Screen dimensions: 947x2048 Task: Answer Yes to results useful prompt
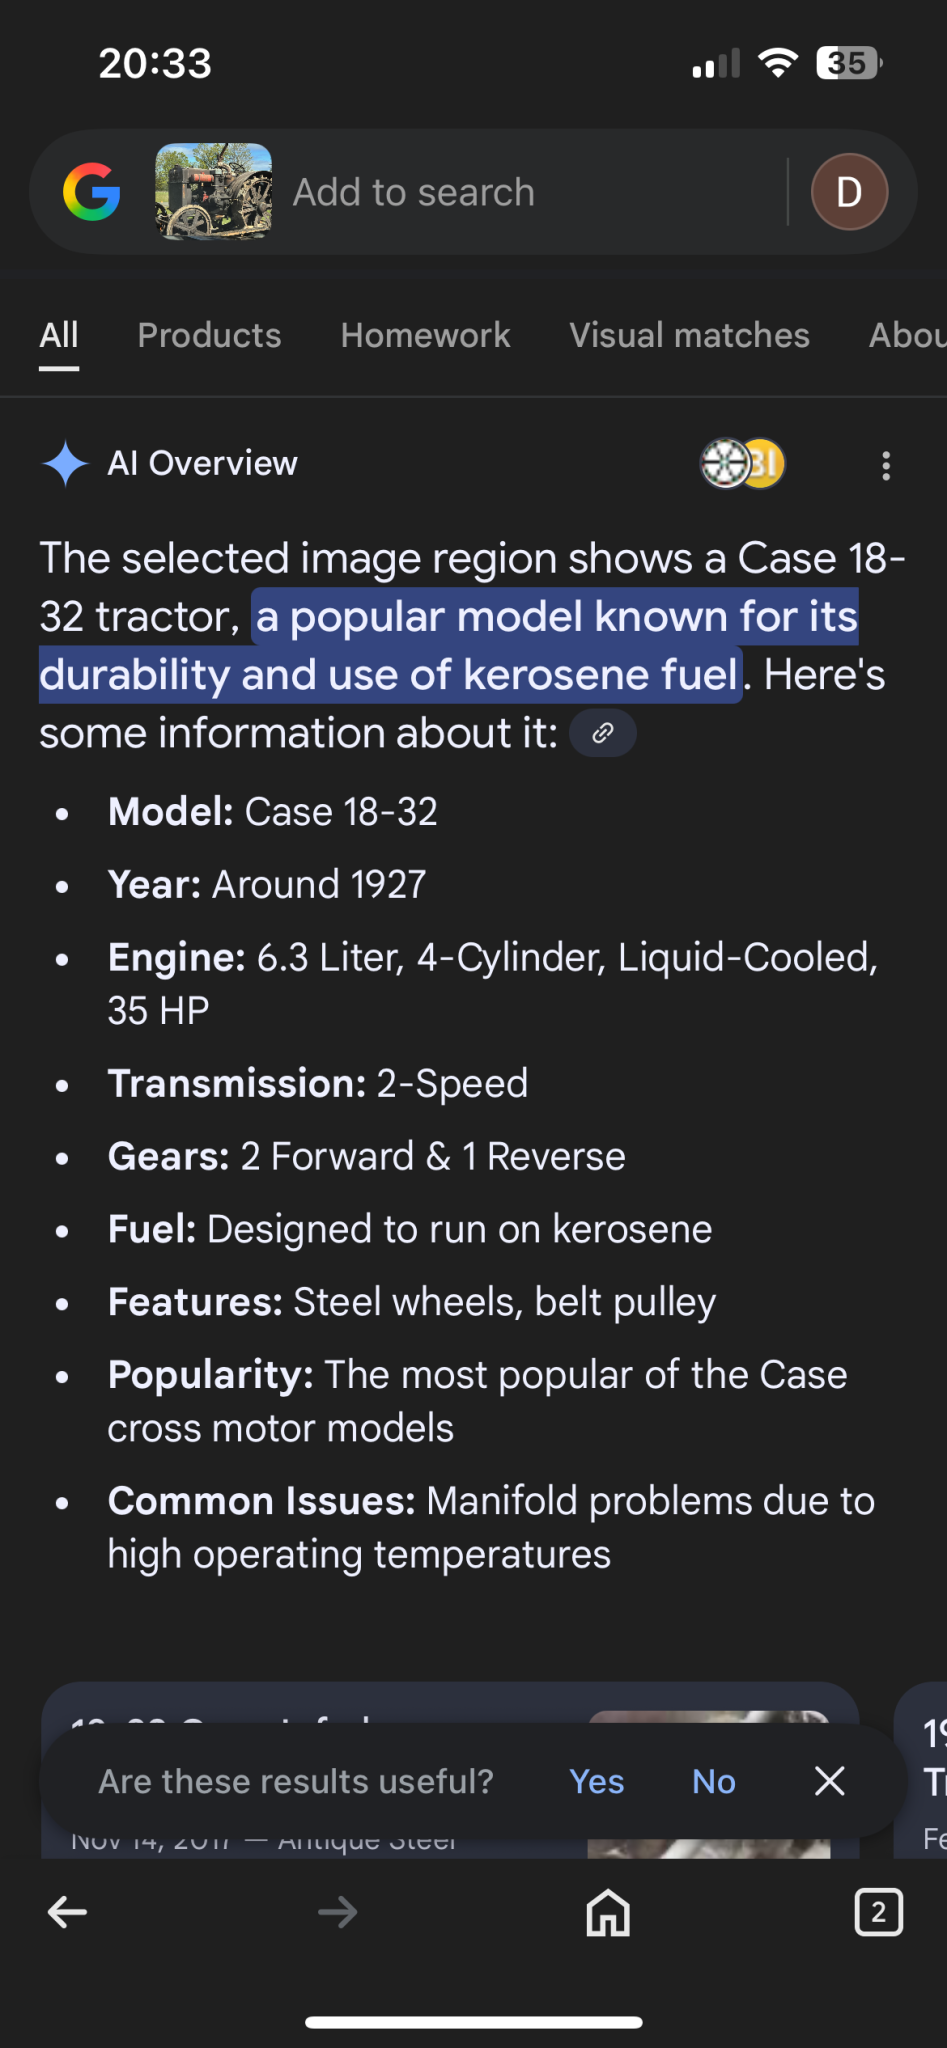pos(596,1781)
